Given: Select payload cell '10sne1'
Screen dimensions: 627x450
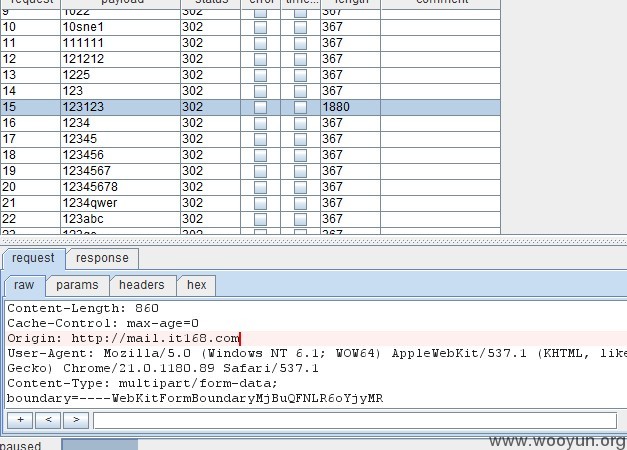Looking at the screenshot, I should click(120, 27).
